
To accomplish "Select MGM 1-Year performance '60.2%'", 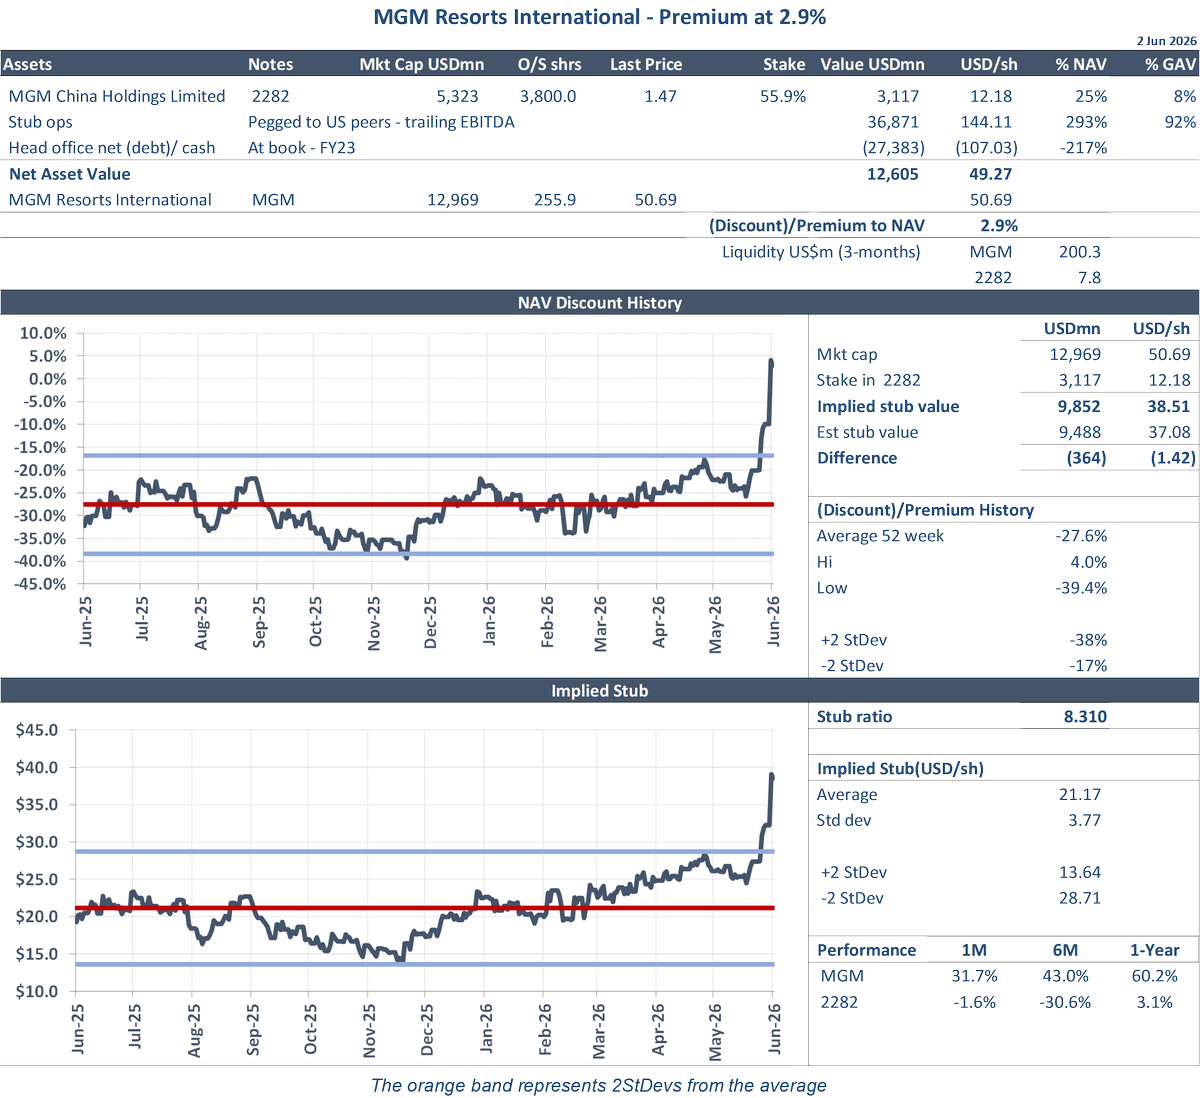I will (1155, 976).
